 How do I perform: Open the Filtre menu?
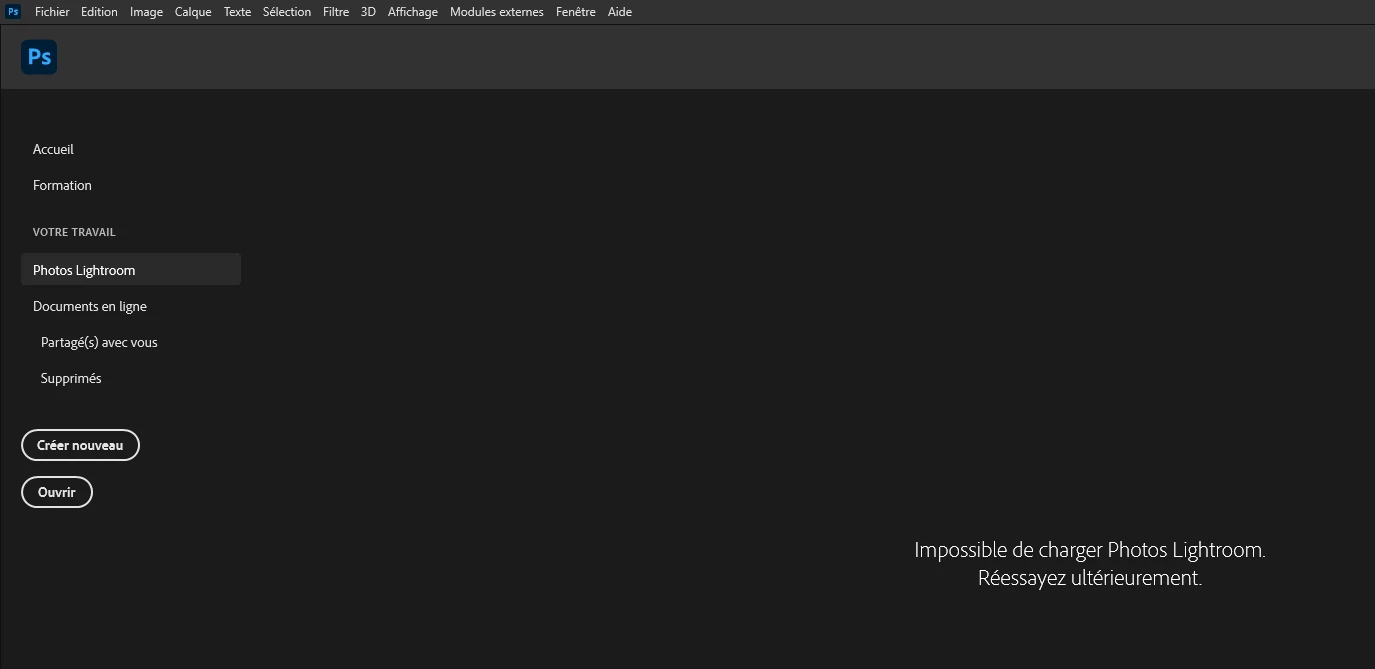click(336, 12)
